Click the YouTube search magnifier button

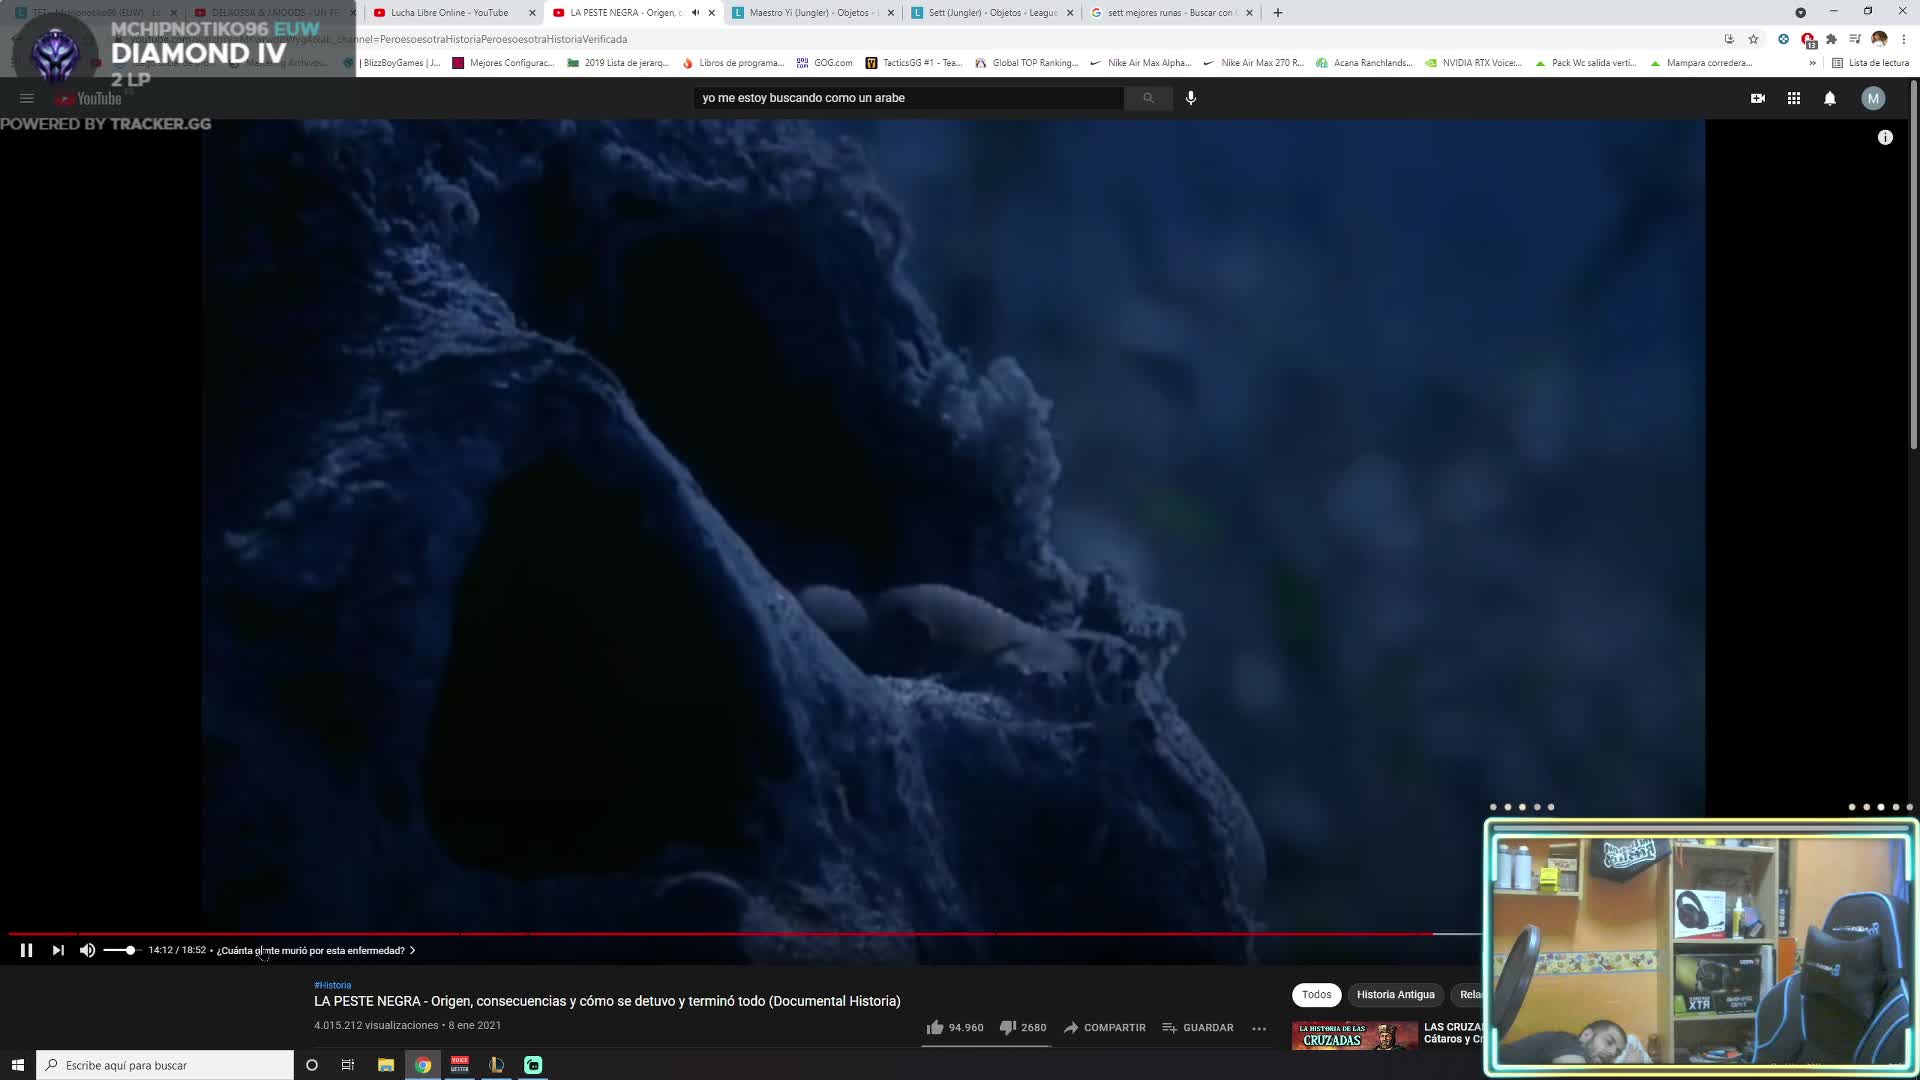(x=1148, y=98)
